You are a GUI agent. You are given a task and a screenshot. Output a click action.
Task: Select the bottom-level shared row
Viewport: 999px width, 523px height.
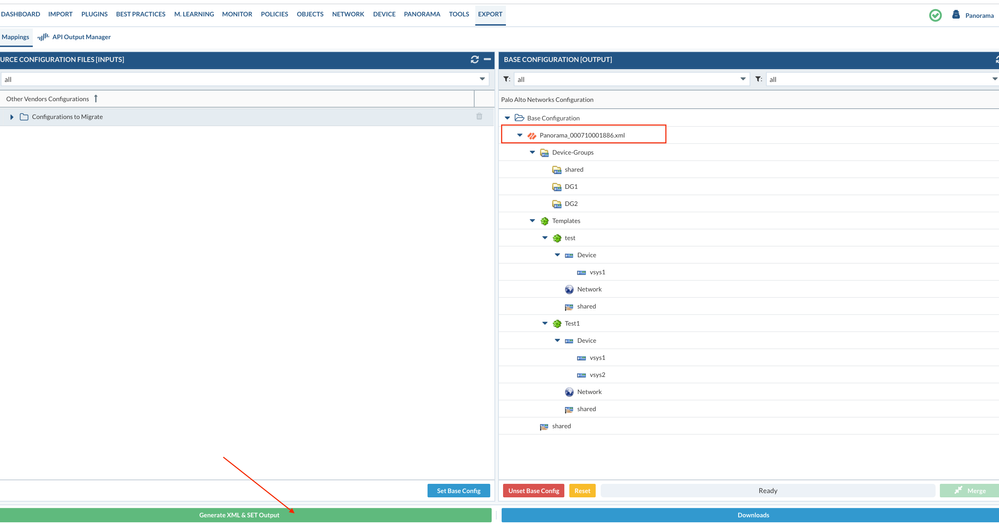[x=749, y=426]
